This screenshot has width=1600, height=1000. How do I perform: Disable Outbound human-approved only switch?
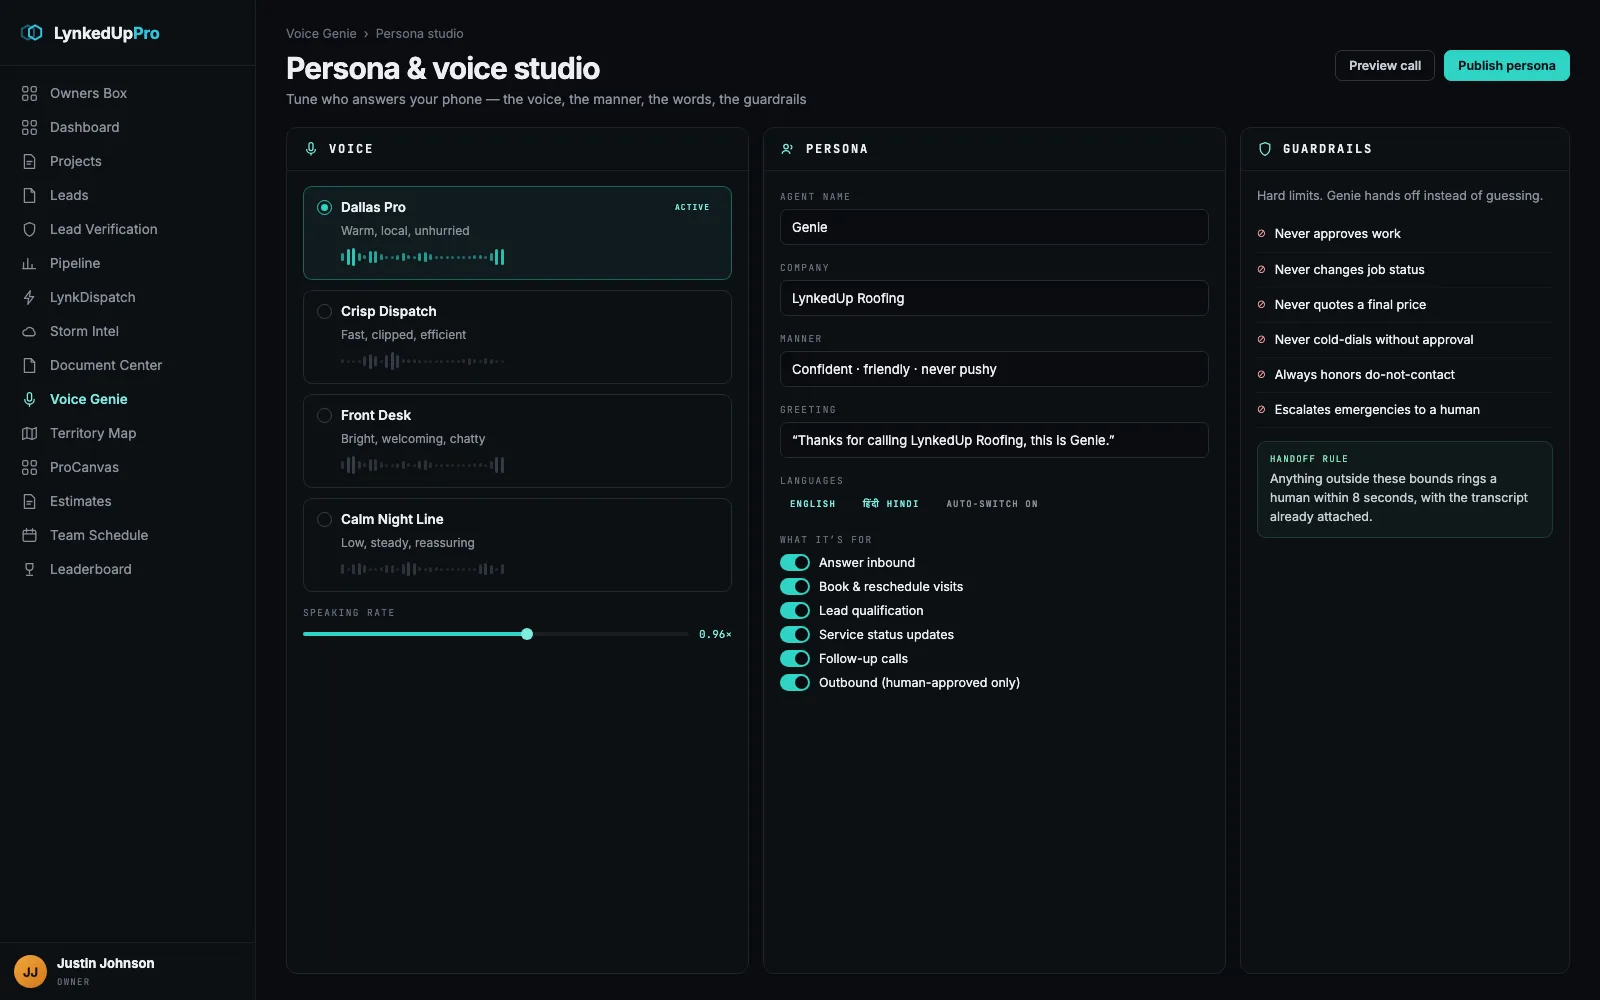[795, 683]
